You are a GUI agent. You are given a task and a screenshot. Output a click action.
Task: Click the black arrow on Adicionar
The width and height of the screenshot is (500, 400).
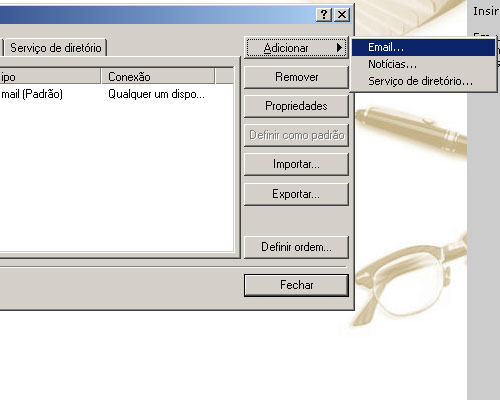pos(339,48)
